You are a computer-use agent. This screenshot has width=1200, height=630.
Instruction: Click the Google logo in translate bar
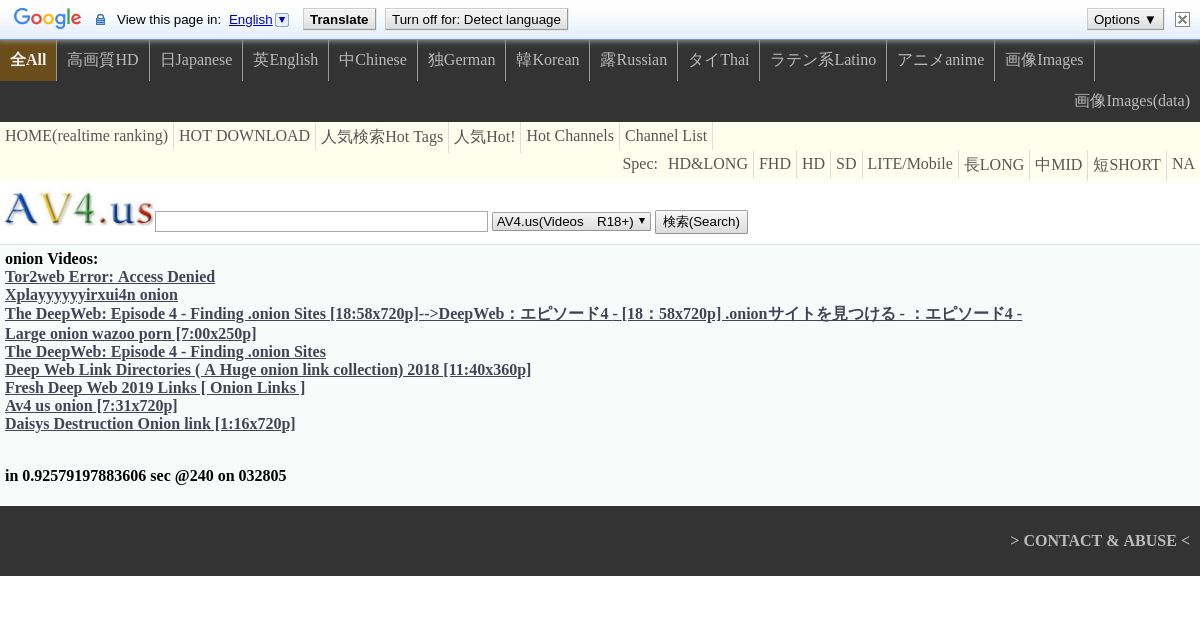click(47, 19)
